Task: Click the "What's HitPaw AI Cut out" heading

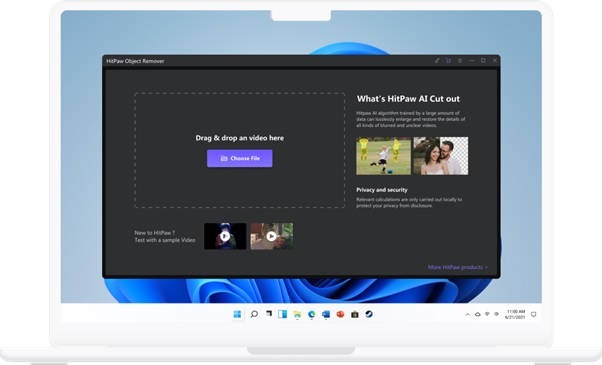Action: click(x=408, y=99)
